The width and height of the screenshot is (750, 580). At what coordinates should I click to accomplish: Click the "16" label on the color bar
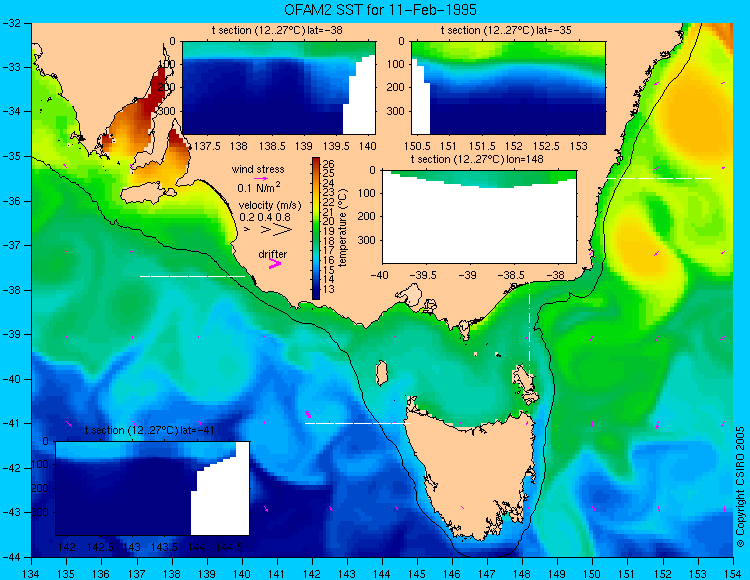[x=328, y=260]
